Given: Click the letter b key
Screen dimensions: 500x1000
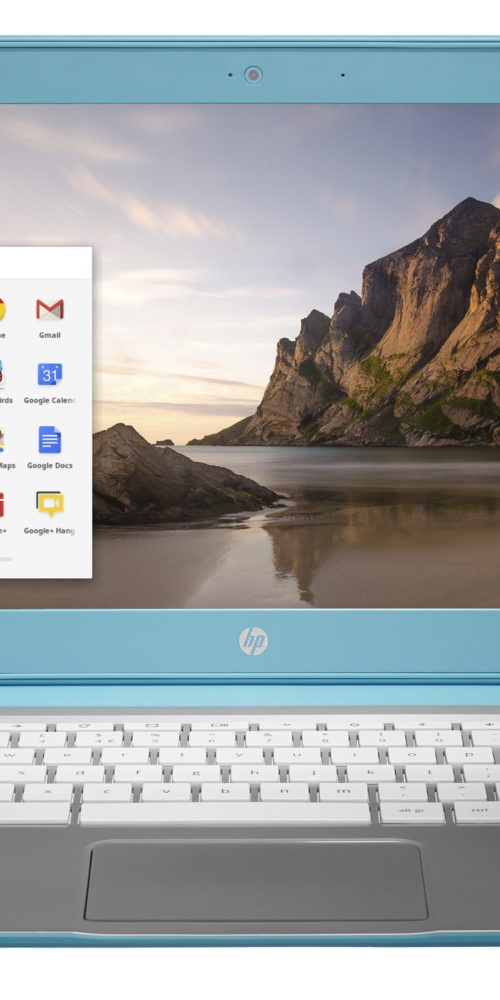Looking at the screenshot, I should [225, 792].
